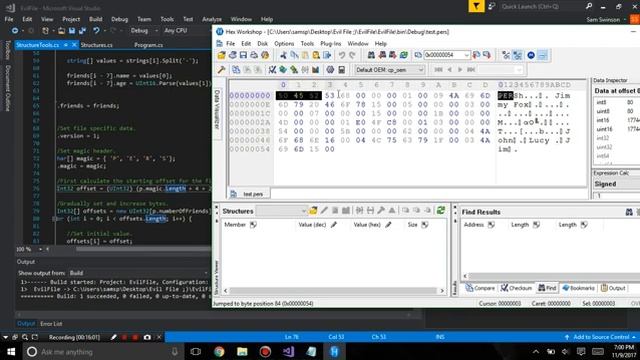Select the test.pers document tab
This screenshot has height=360, width=640.
pos(249,194)
